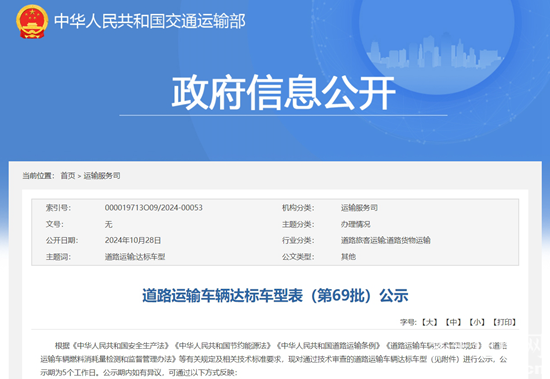The image size is (550, 379).
Task: Click the first paragraph beginning 根据《中华人民共和国安全生产法》
Action: tap(274, 359)
